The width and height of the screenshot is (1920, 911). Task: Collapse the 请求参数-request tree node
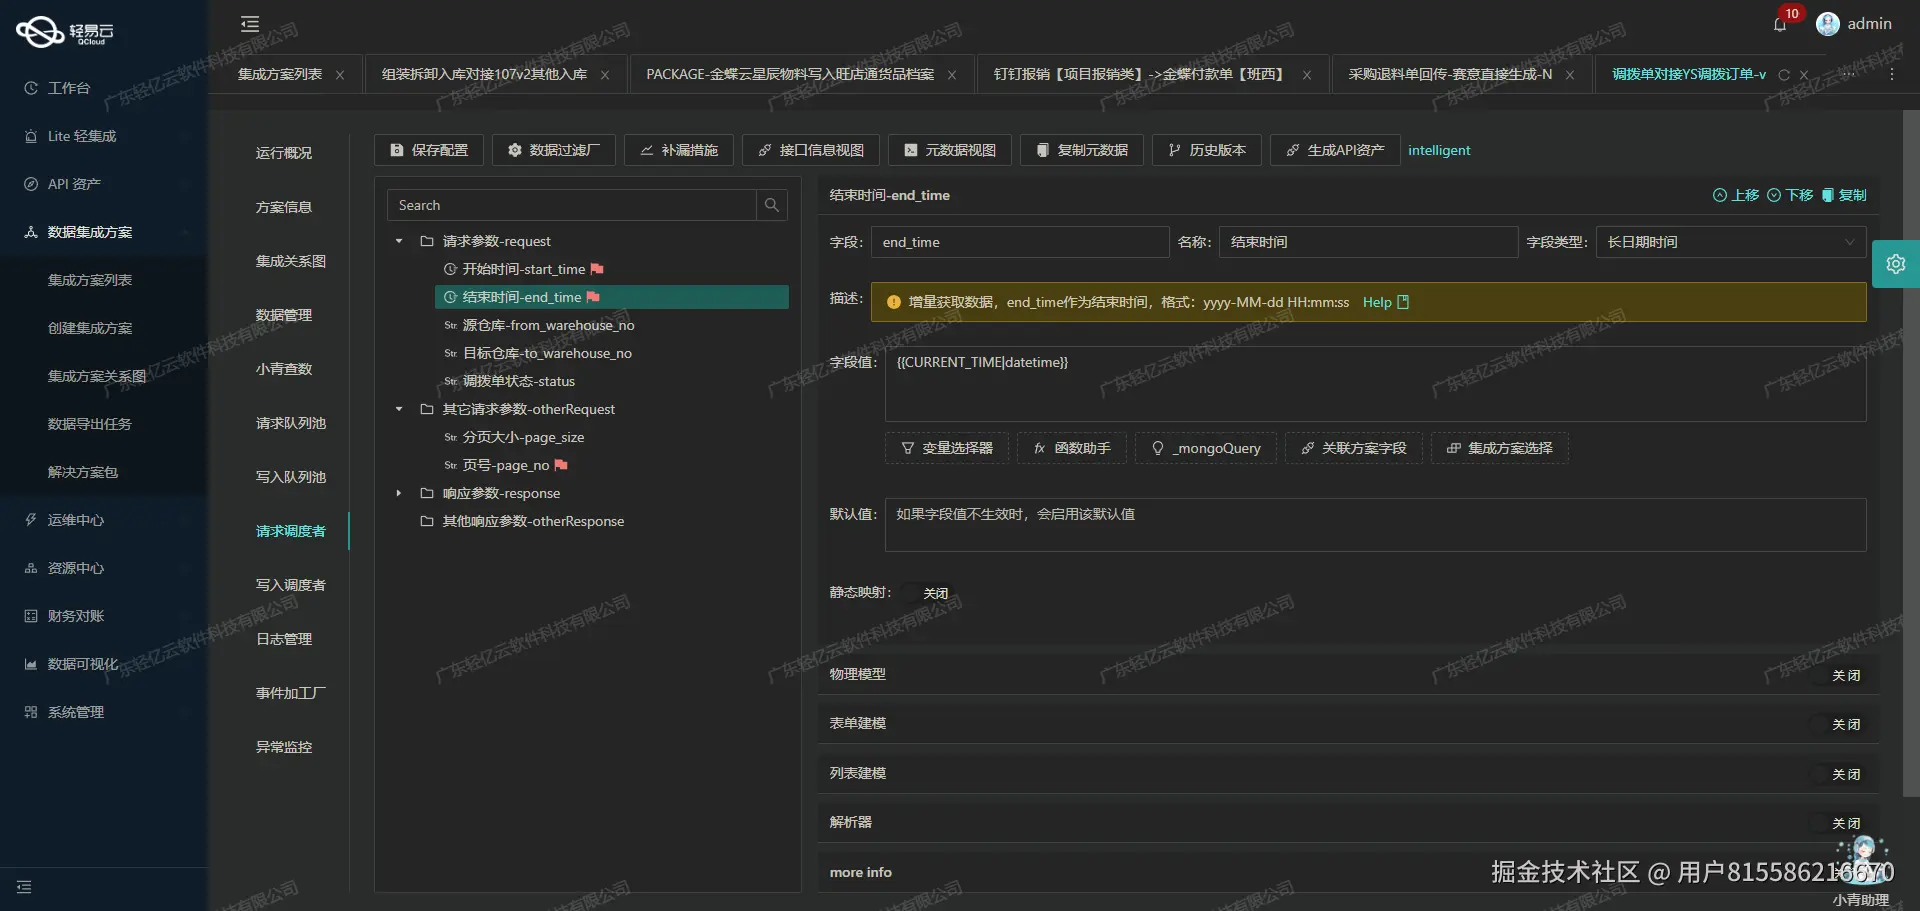[399, 241]
